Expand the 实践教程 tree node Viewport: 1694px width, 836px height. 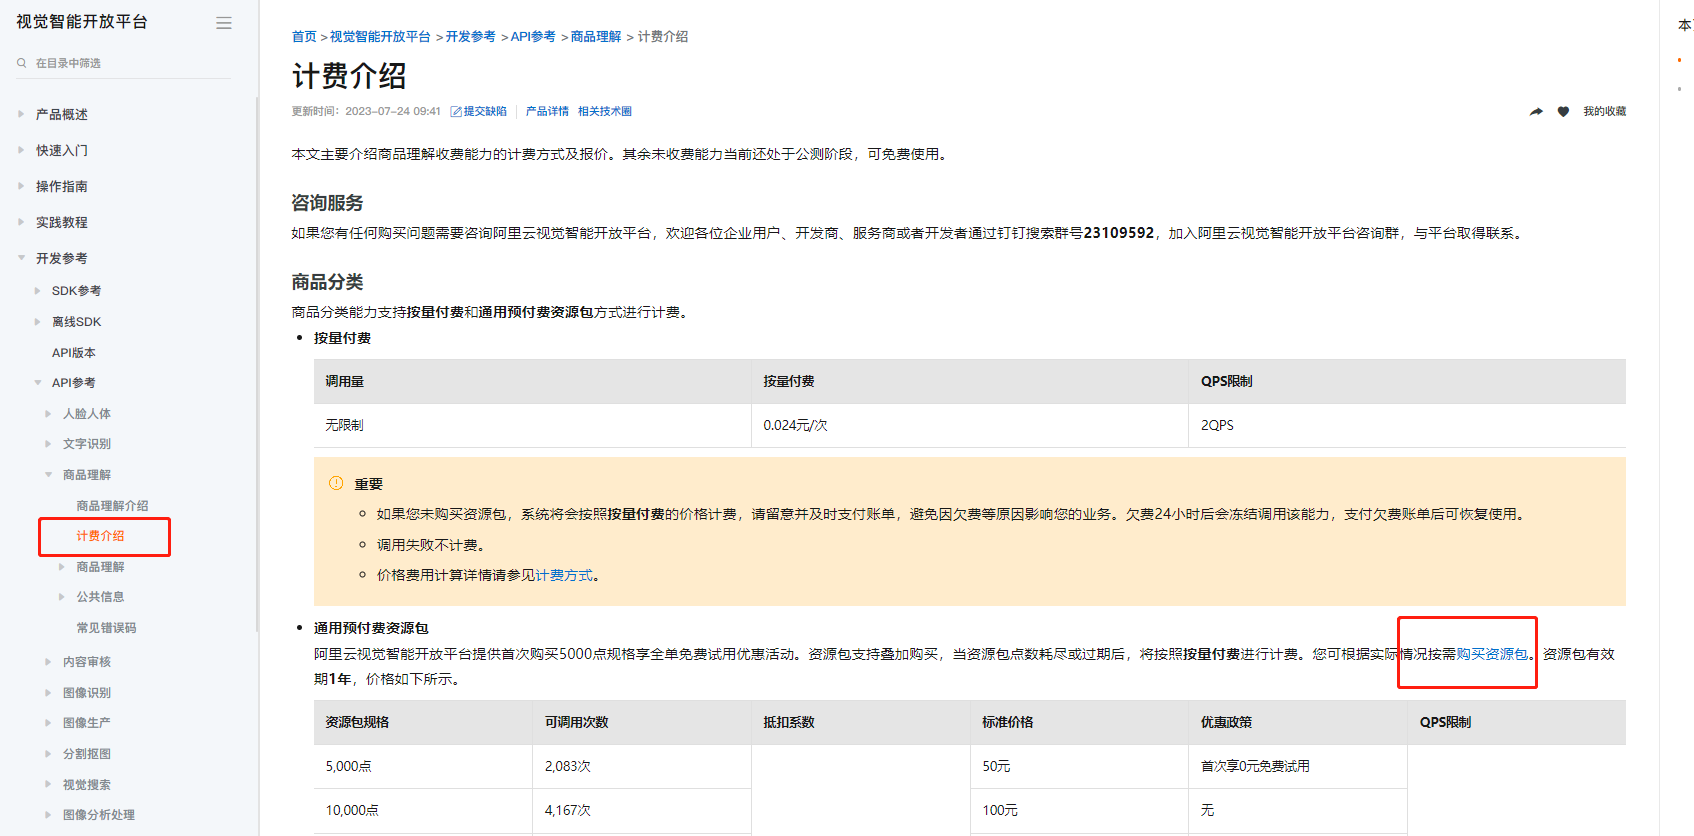tap(21, 222)
